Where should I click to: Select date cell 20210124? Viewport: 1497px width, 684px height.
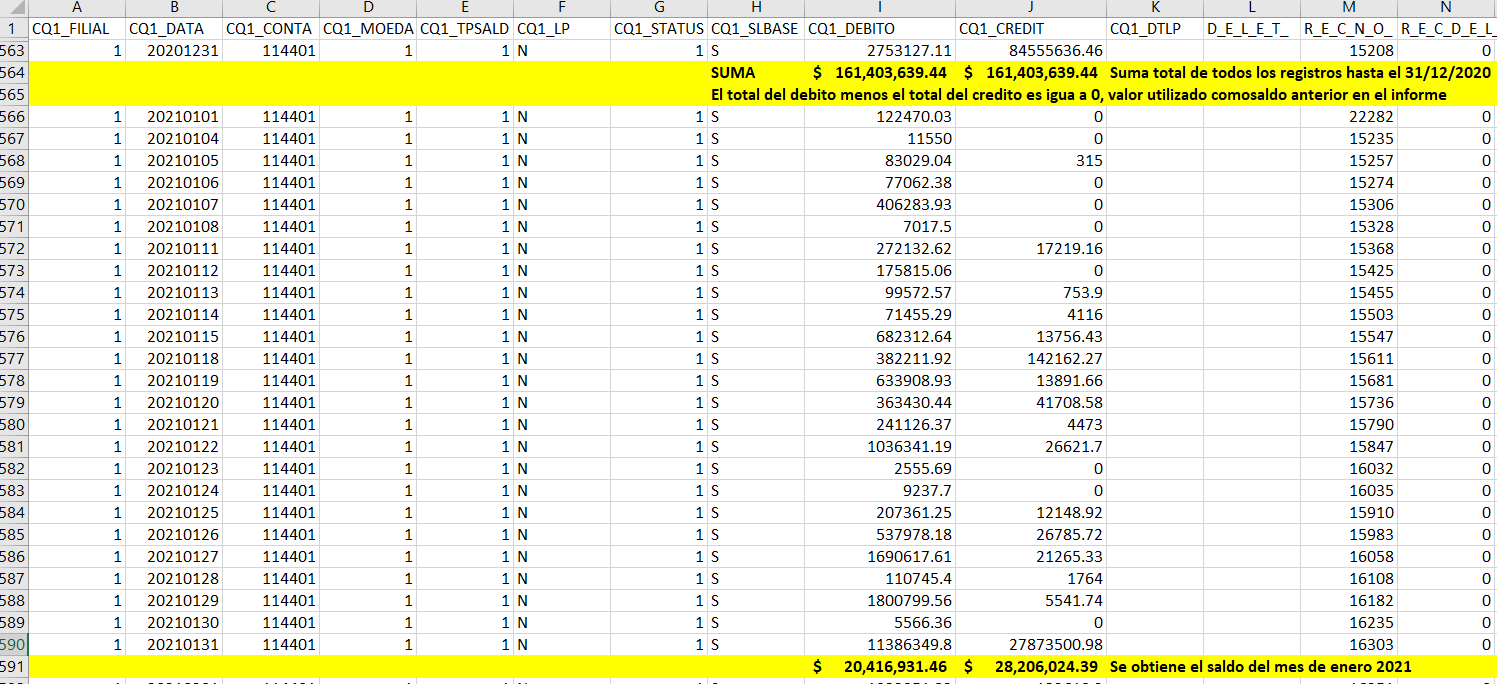coord(175,491)
